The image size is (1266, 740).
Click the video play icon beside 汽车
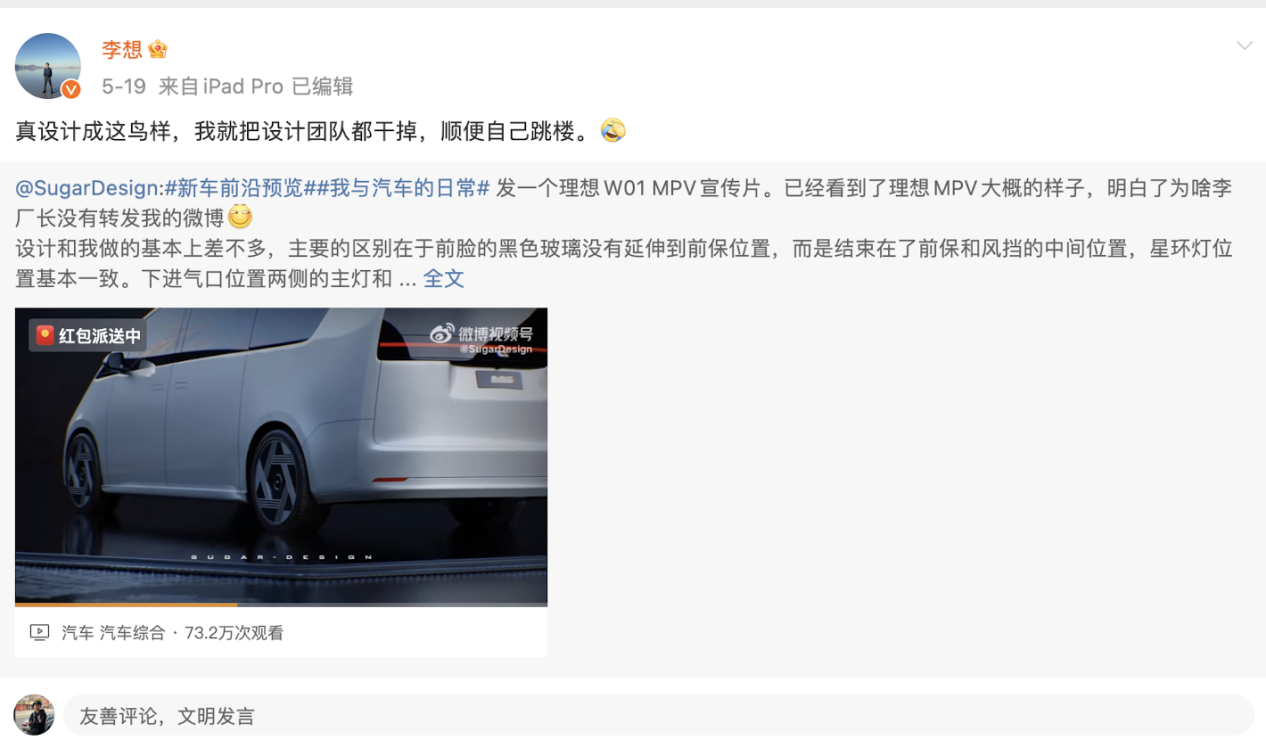coord(39,632)
